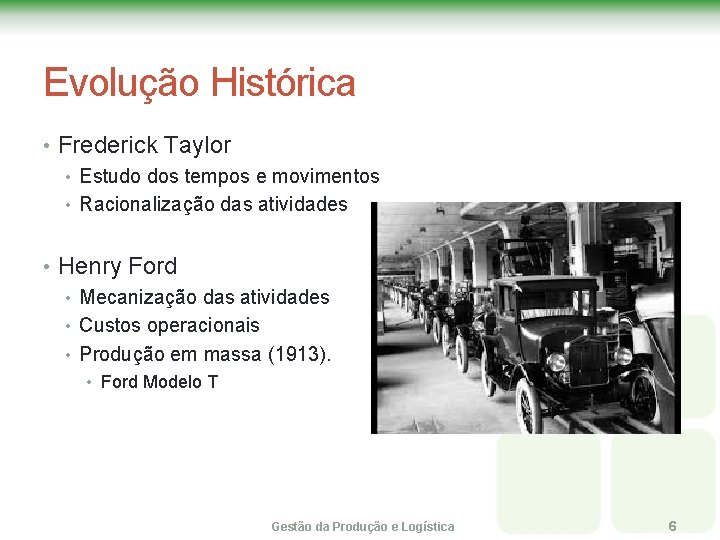Select 'Produção em massa (1913).' line
Image resolution: width=720 pixels, height=540 pixels.
point(205,354)
